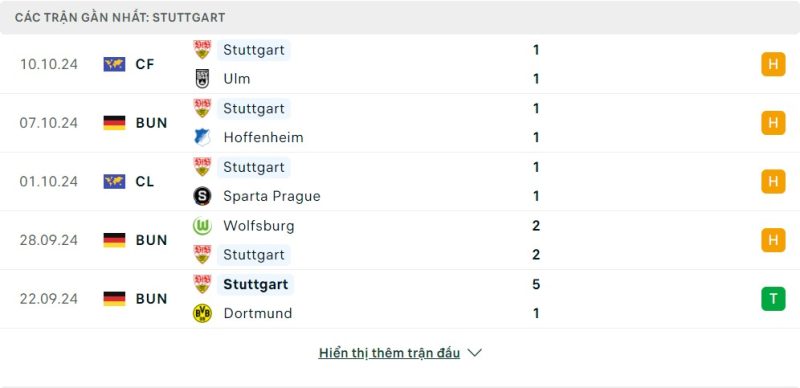Image resolution: width=800 pixels, height=388 pixels.
Task: Click the world flag icon next to CF
Action: [x=114, y=64]
